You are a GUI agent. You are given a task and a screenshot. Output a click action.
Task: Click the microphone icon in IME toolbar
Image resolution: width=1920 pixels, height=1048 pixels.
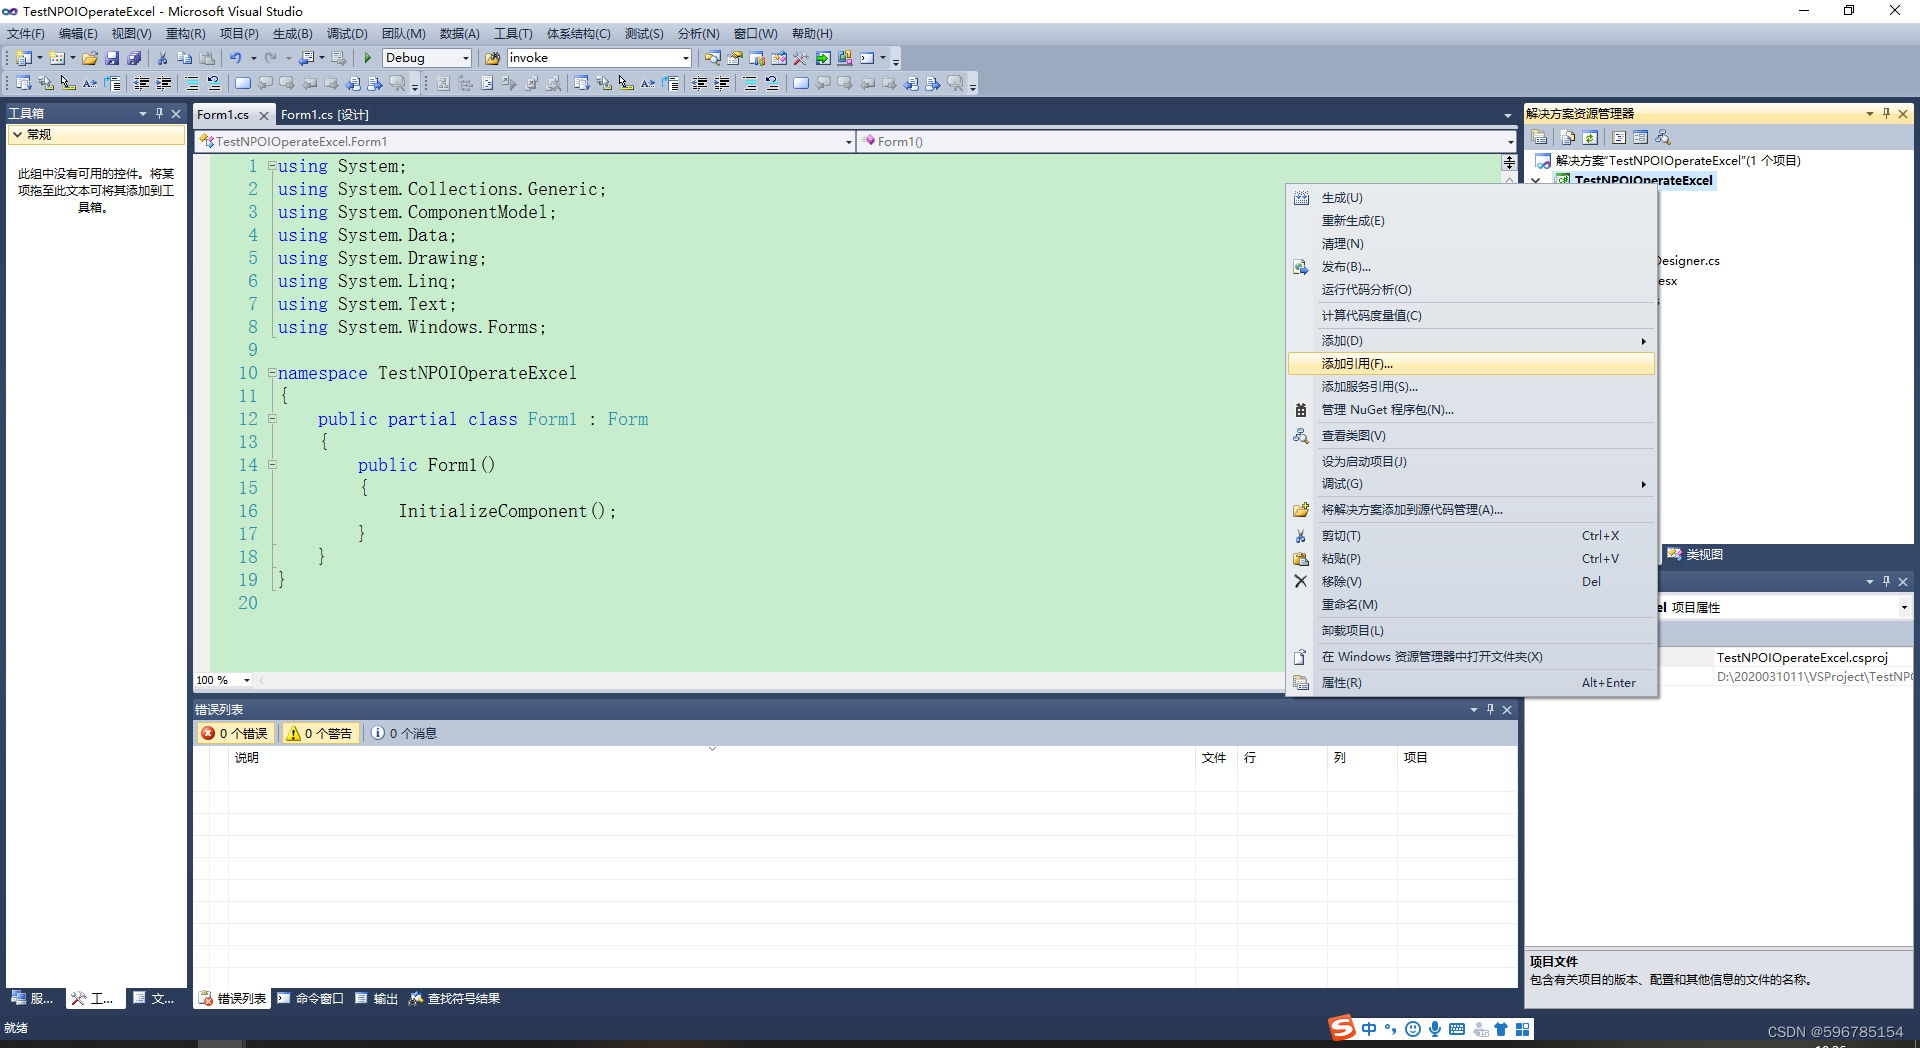pyautogui.click(x=1435, y=1029)
